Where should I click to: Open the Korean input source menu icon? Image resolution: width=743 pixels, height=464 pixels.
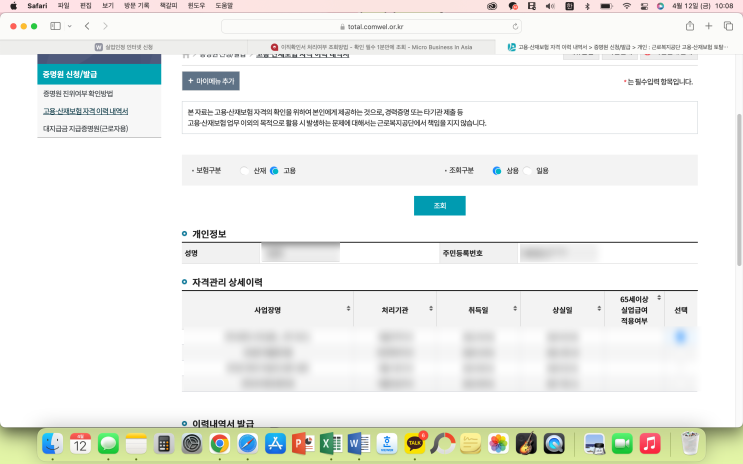(570, 6)
